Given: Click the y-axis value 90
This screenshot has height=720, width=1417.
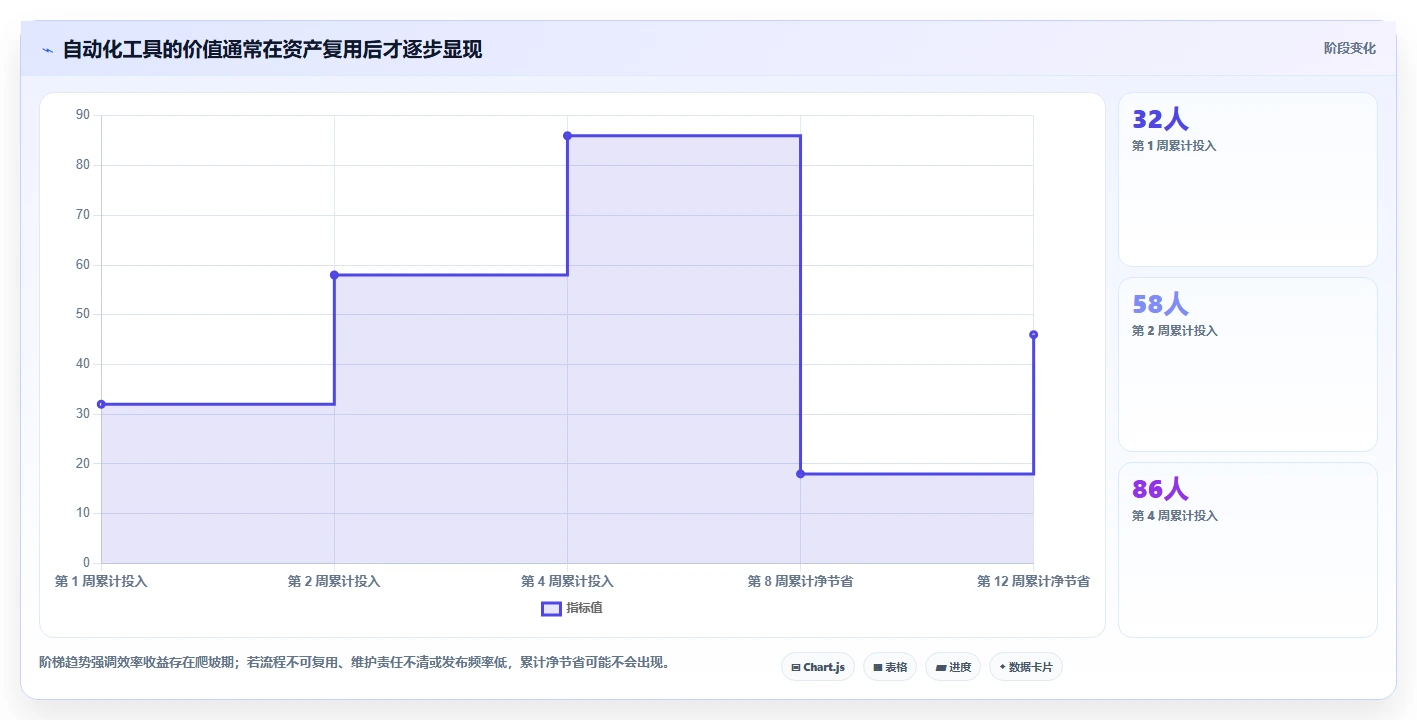Looking at the screenshot, I should click(x=83, y=115).
